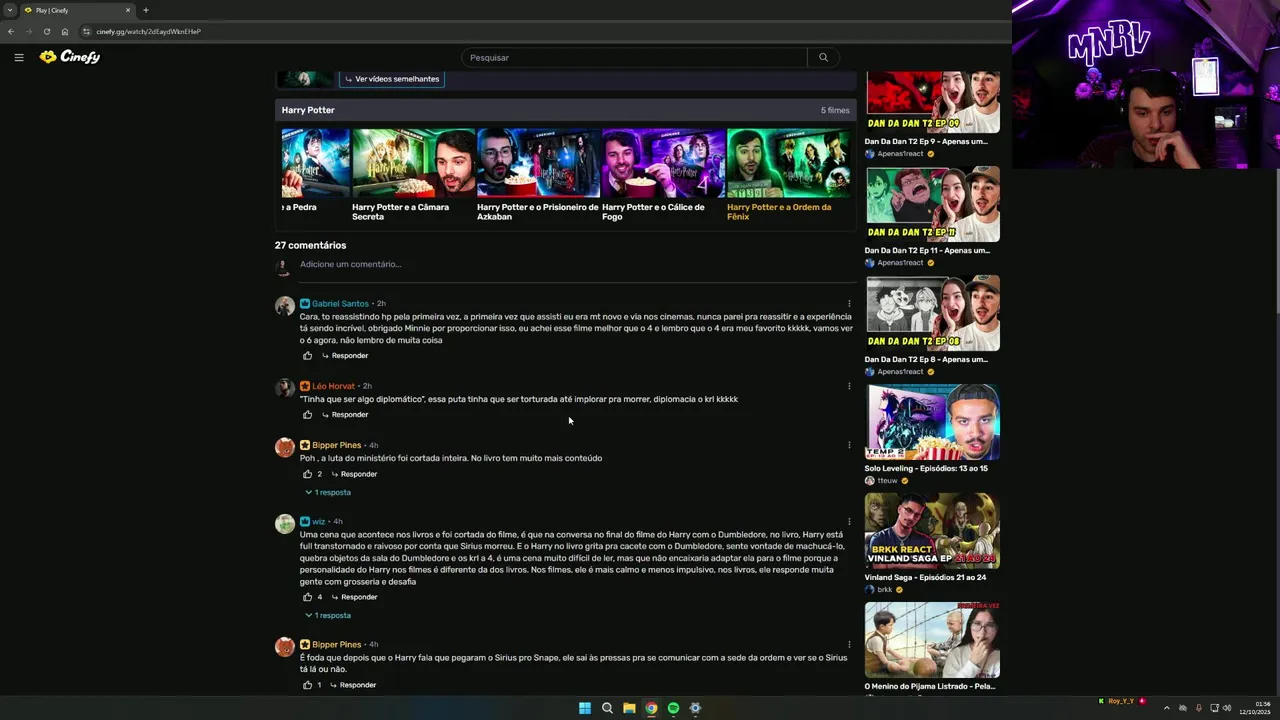Viewport: 1280px width, 720px height.
Task: Open options menu on first Bipper Pines comment
Action: tap(849, 445)
